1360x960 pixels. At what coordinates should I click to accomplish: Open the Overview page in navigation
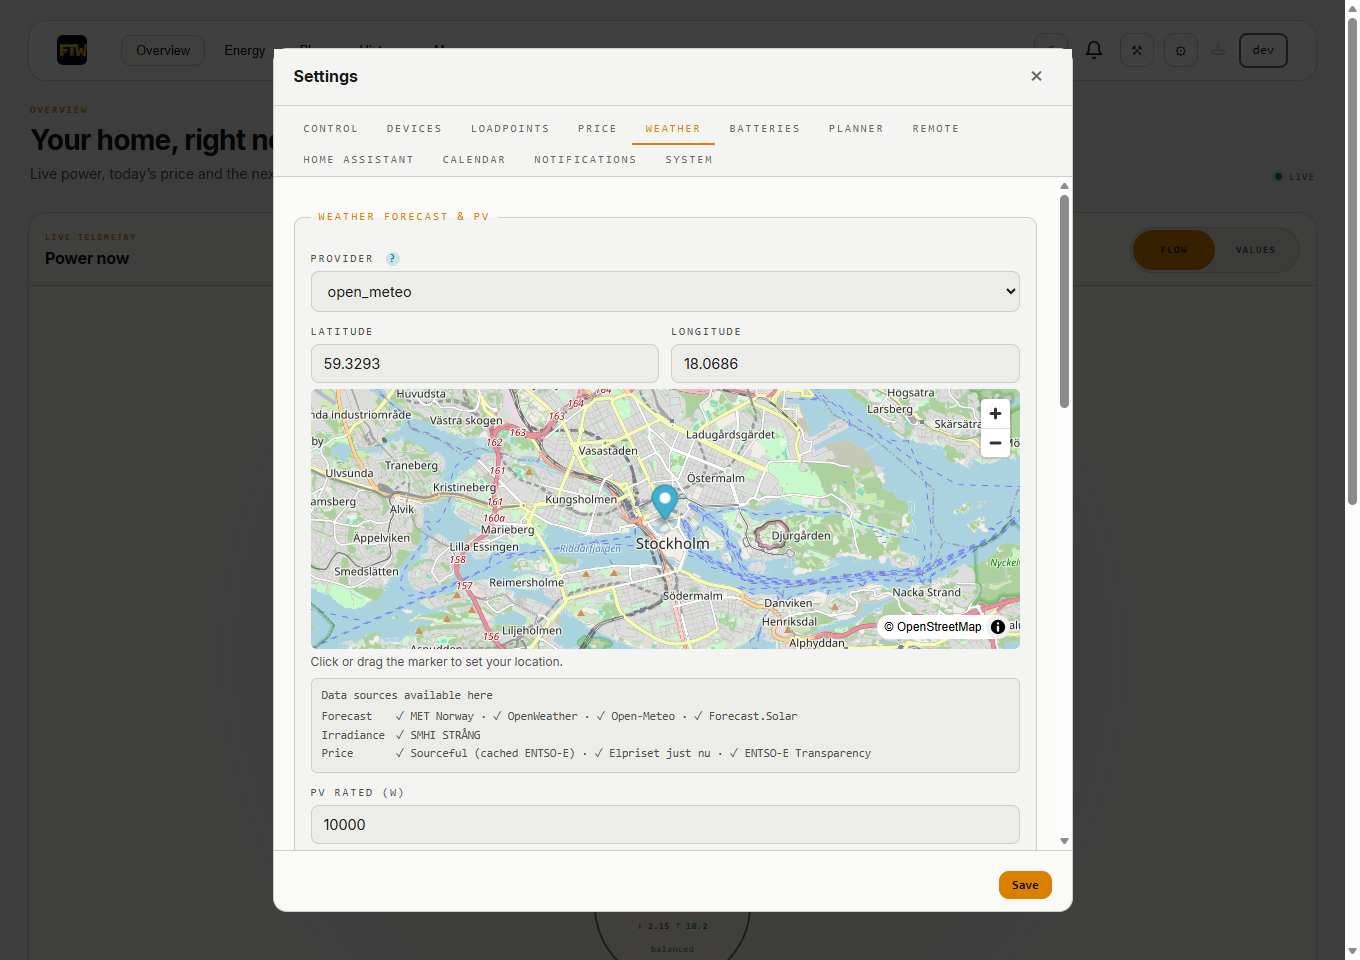coord(163,51)
